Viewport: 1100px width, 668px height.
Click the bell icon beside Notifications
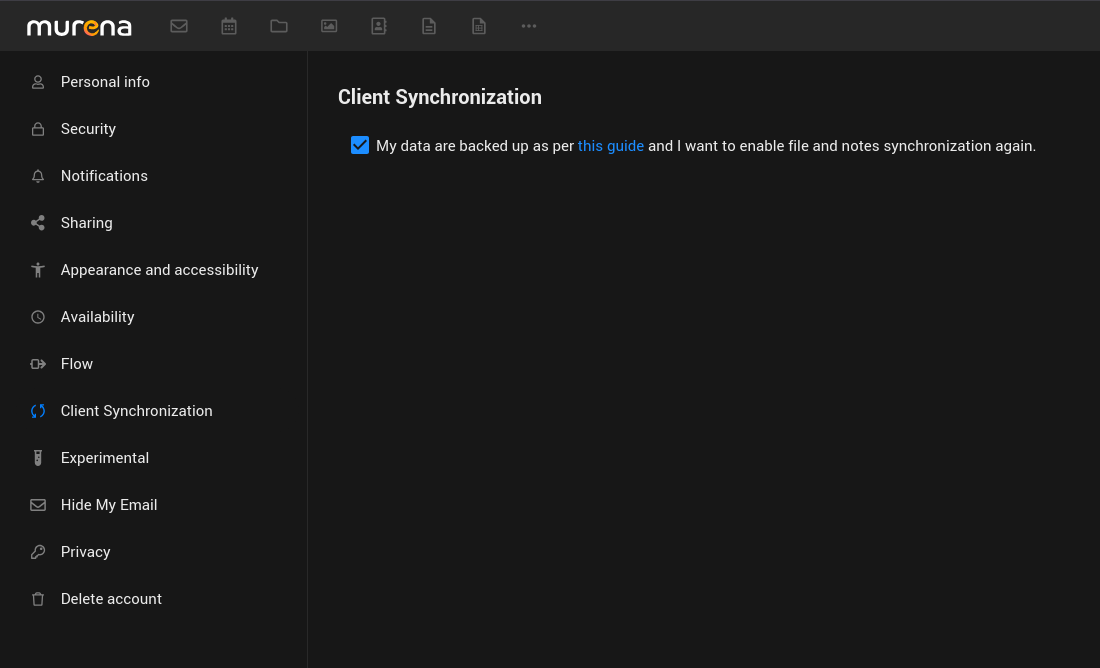[38, 176]
